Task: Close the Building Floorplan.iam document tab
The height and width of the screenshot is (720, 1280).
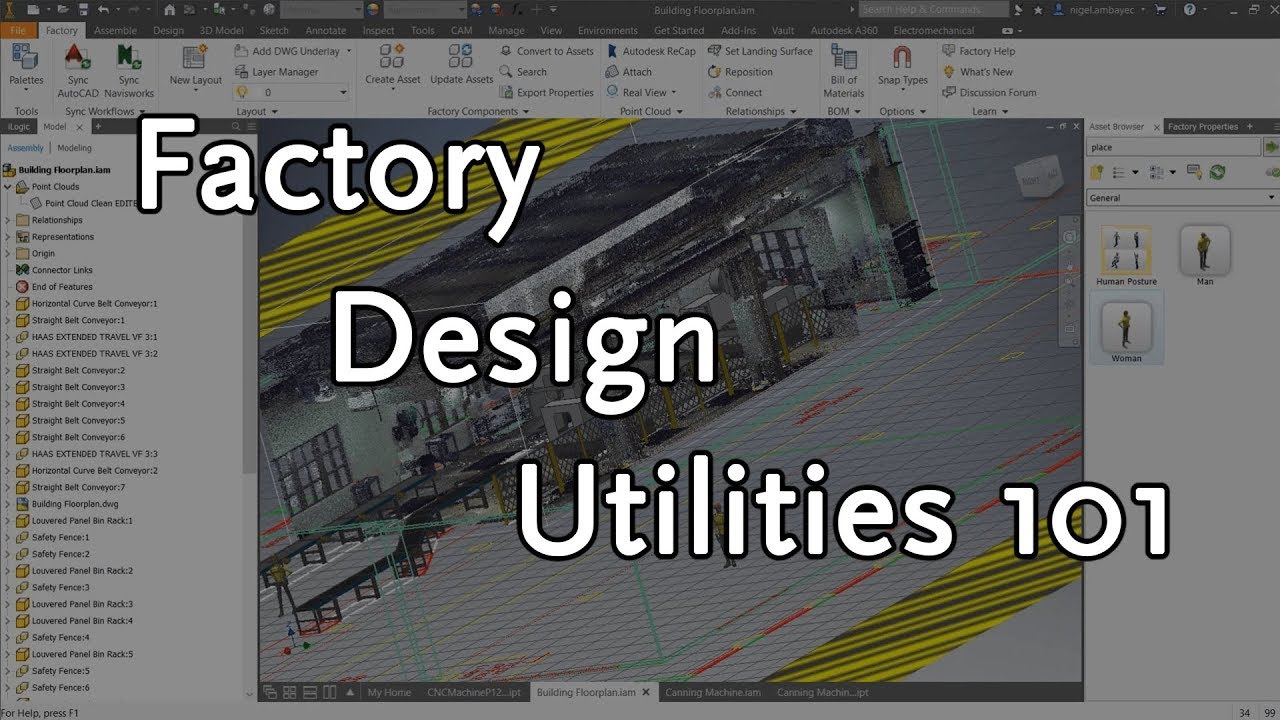Action: pos(646,692)
